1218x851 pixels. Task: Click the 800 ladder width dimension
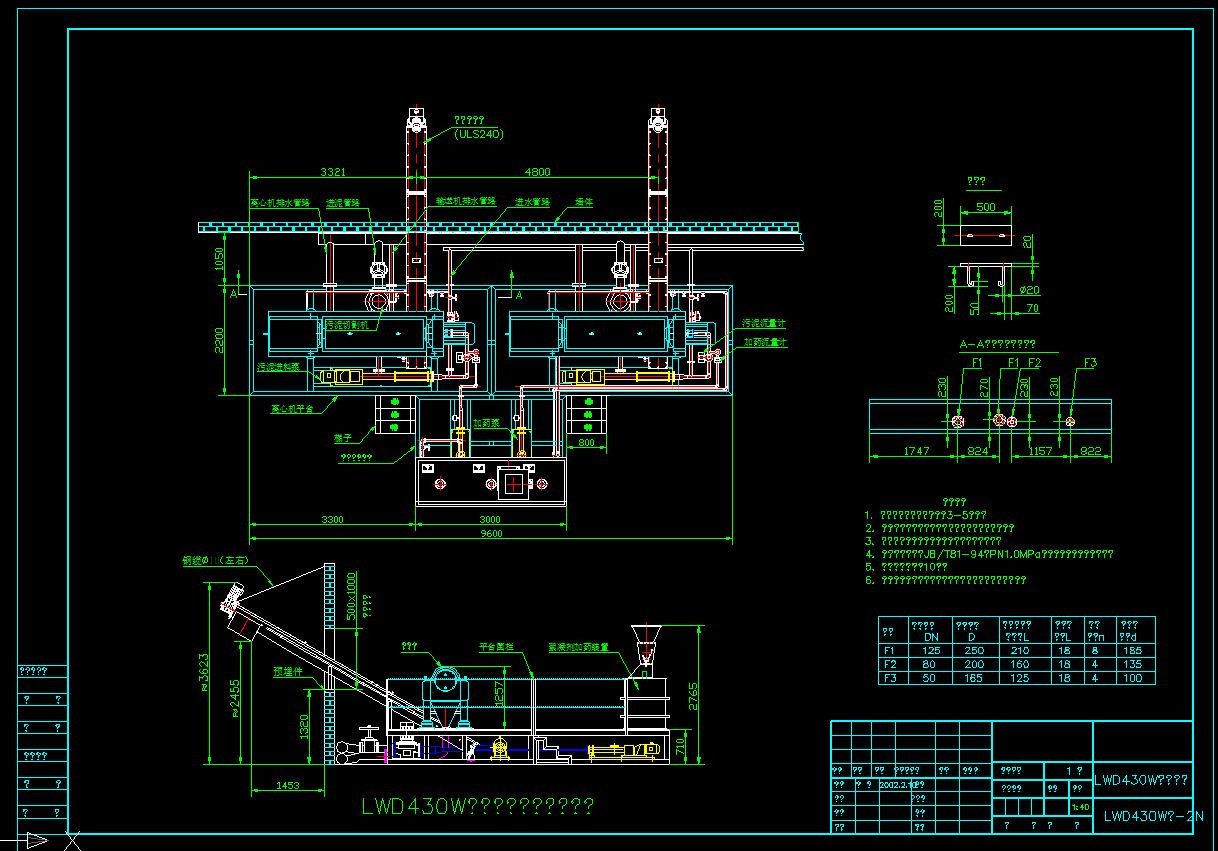point(586,441)
